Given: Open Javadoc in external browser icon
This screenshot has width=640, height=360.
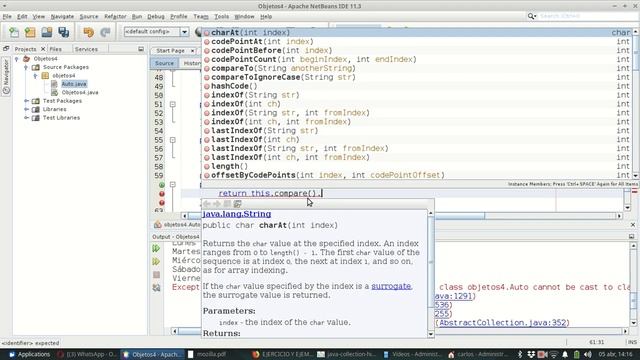Looking at the screenshot, I should [x=238, y=204].
